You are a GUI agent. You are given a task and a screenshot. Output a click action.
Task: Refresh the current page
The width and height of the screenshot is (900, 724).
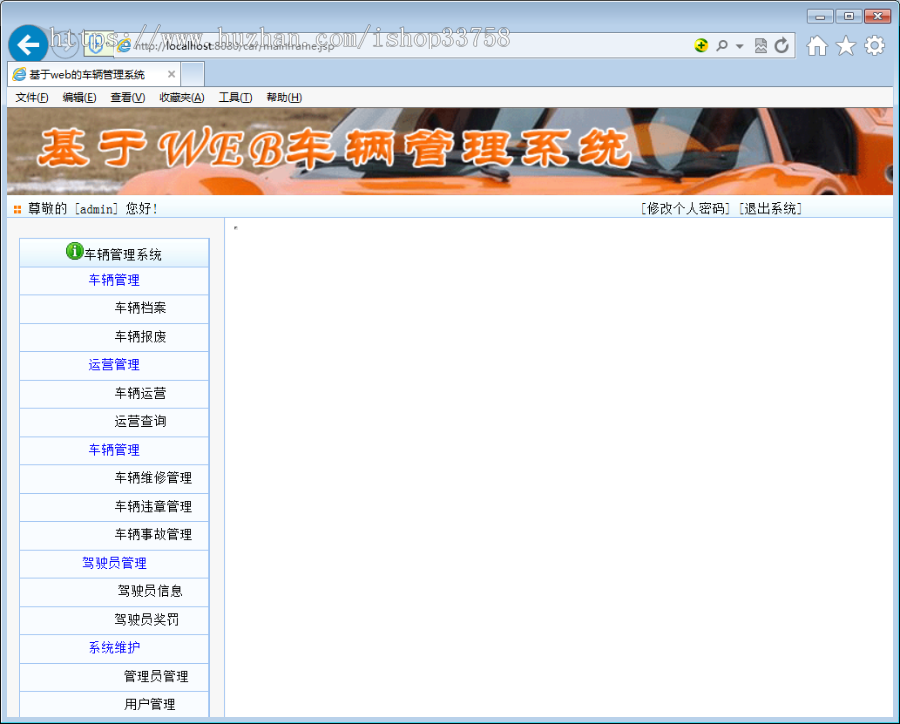pyautogui.click(x=782, y=45)
